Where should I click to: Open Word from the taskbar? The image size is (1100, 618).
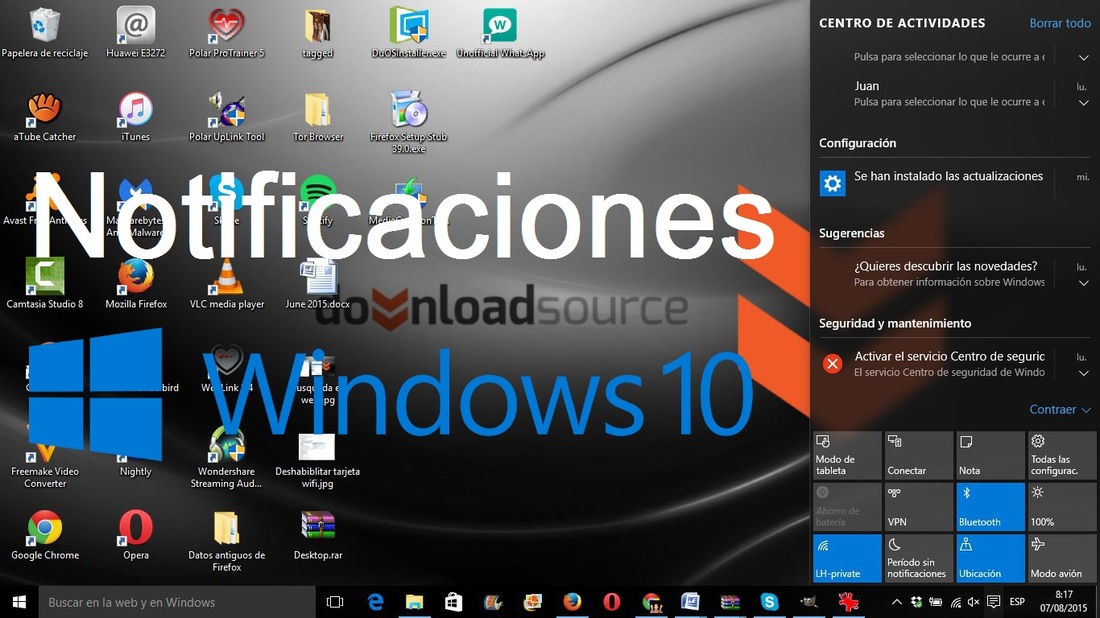[x=690, y=602]
